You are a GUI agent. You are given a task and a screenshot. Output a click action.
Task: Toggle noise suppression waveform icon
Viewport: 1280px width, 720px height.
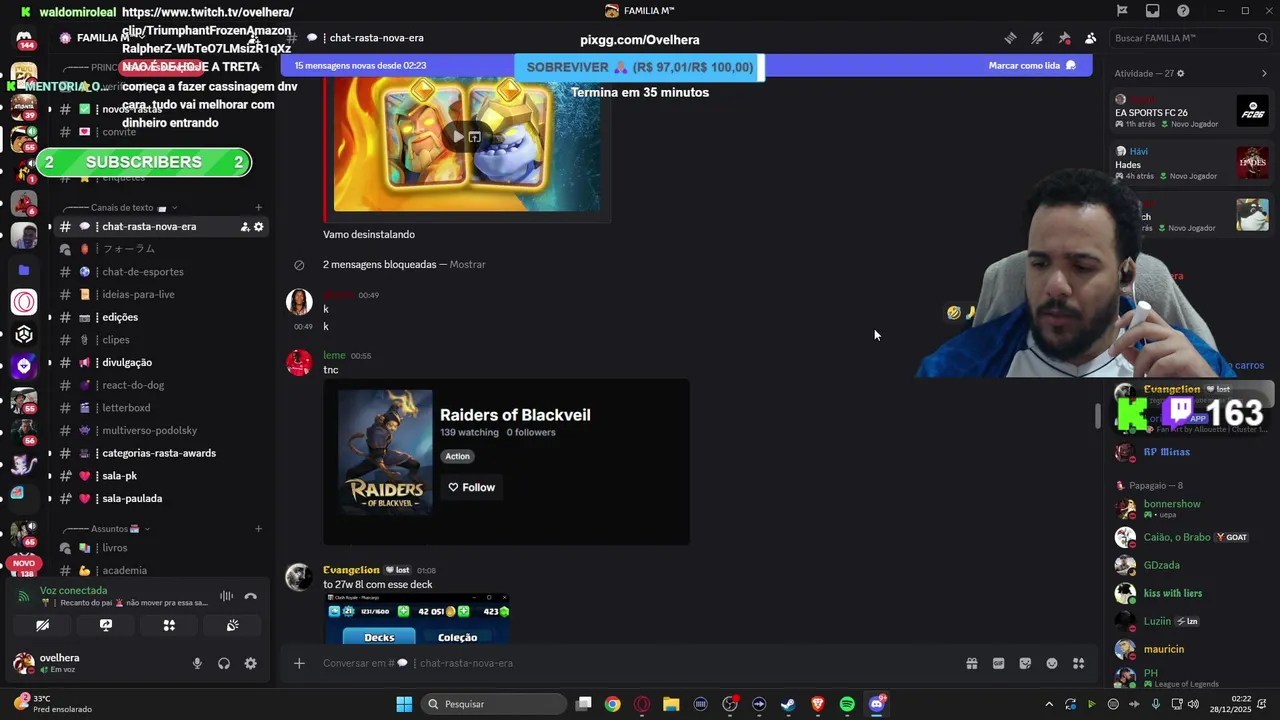click(226, 597)
